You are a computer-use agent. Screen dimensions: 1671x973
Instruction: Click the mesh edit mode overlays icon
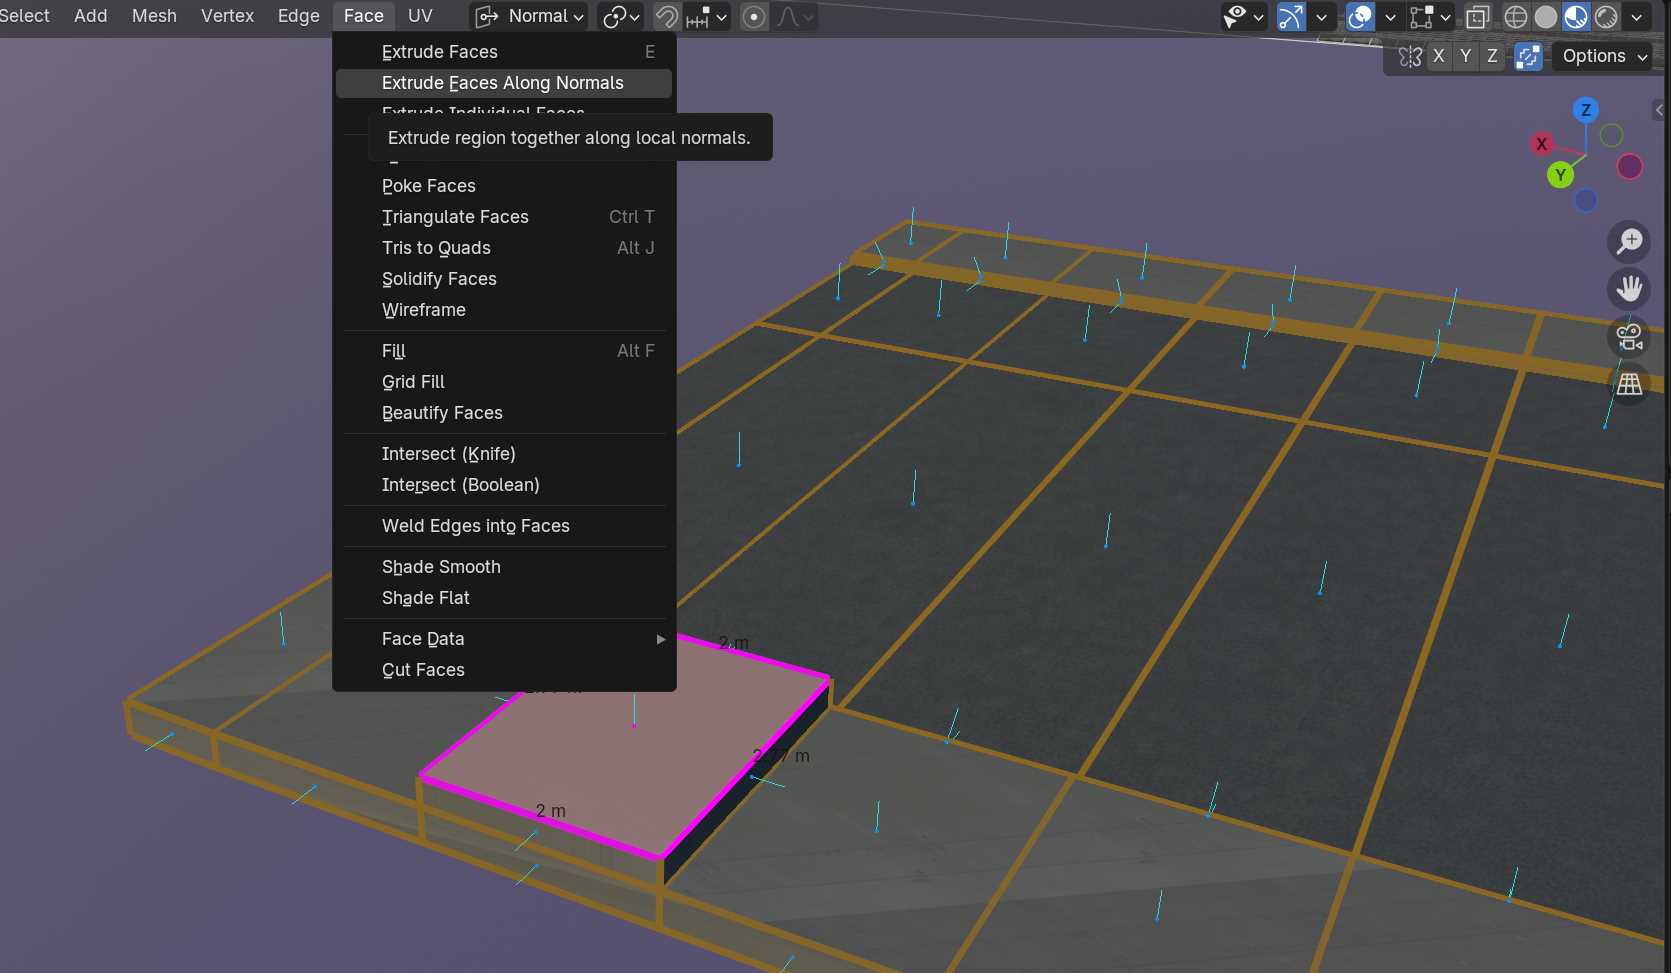pyautogui.click(x=1421, y=16)
